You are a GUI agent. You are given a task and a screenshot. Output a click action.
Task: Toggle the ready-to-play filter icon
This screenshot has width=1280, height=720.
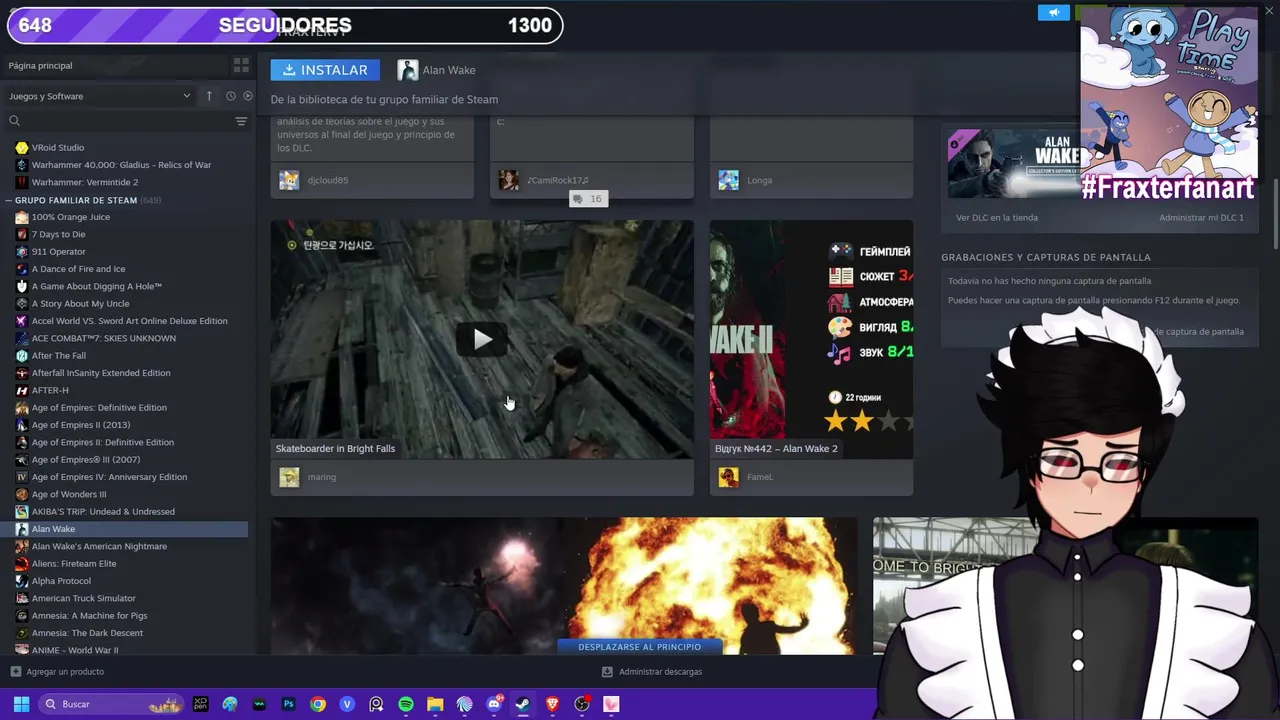tap(248, 96)
